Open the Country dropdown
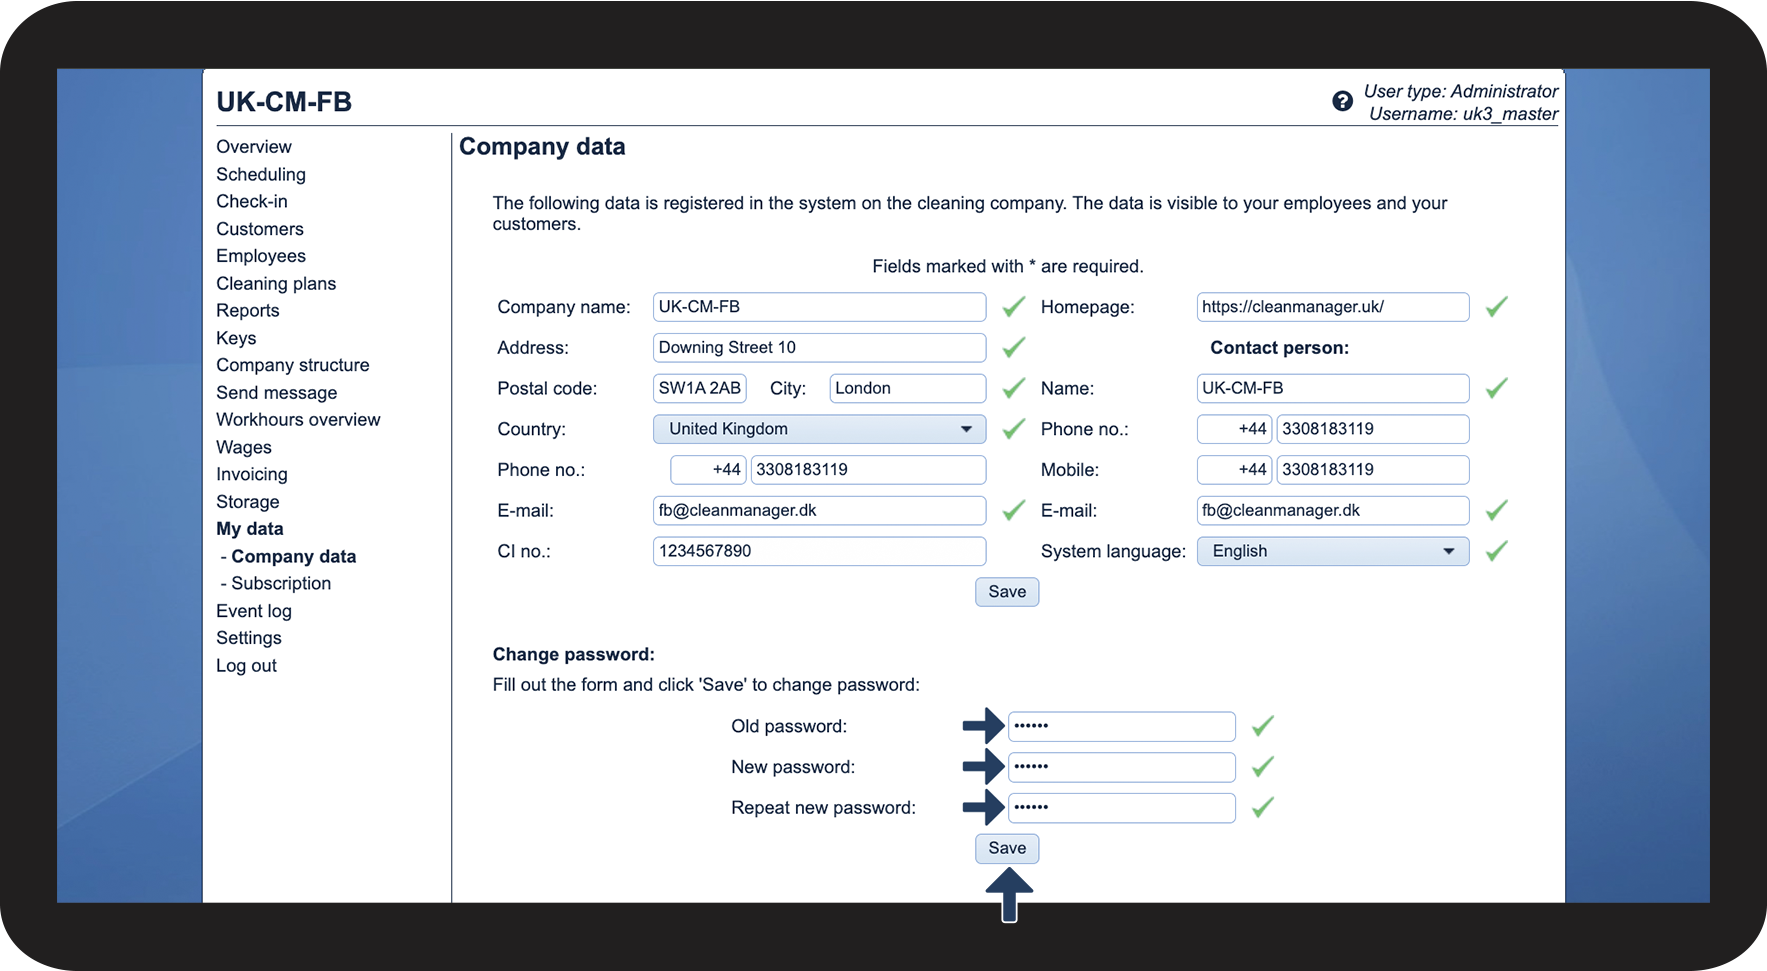The height and width of the screenshot is (971, 1767). pos(819,429)
